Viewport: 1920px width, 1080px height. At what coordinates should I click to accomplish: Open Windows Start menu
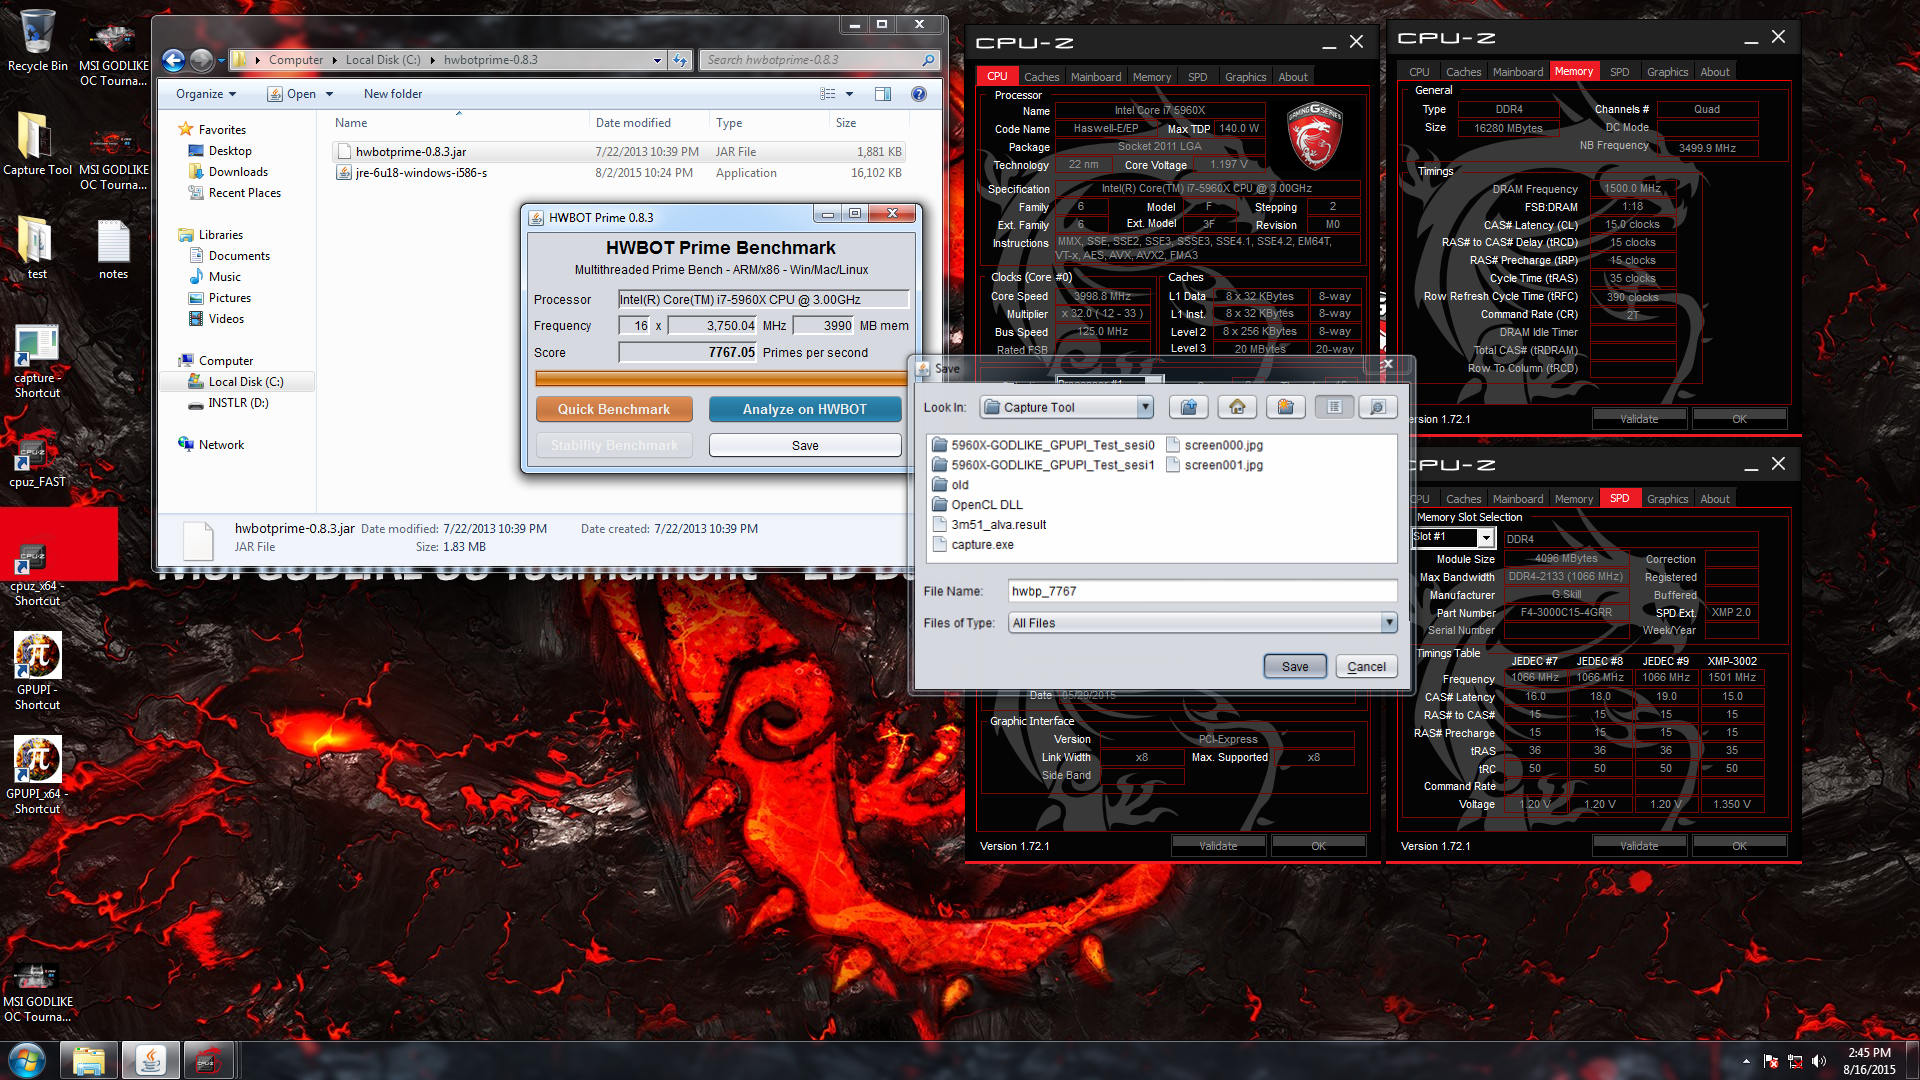point(27,1060)
